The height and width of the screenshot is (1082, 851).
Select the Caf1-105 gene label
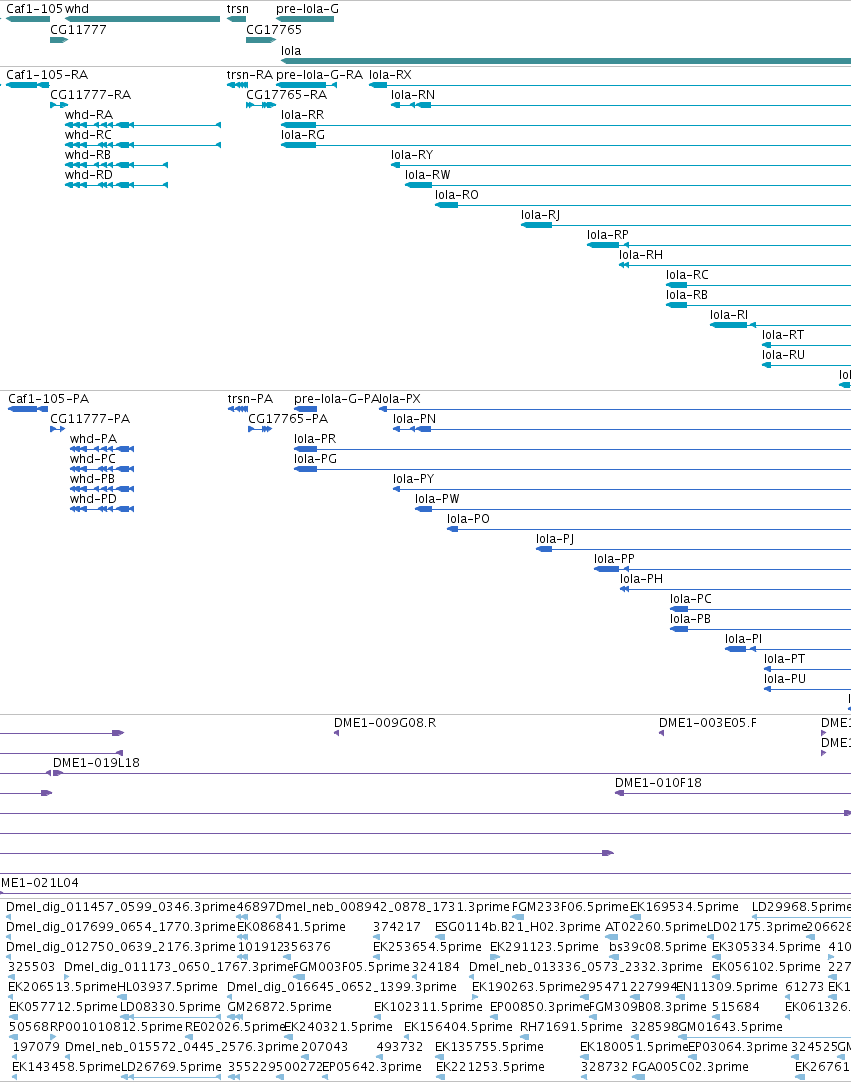click(34, 9)
